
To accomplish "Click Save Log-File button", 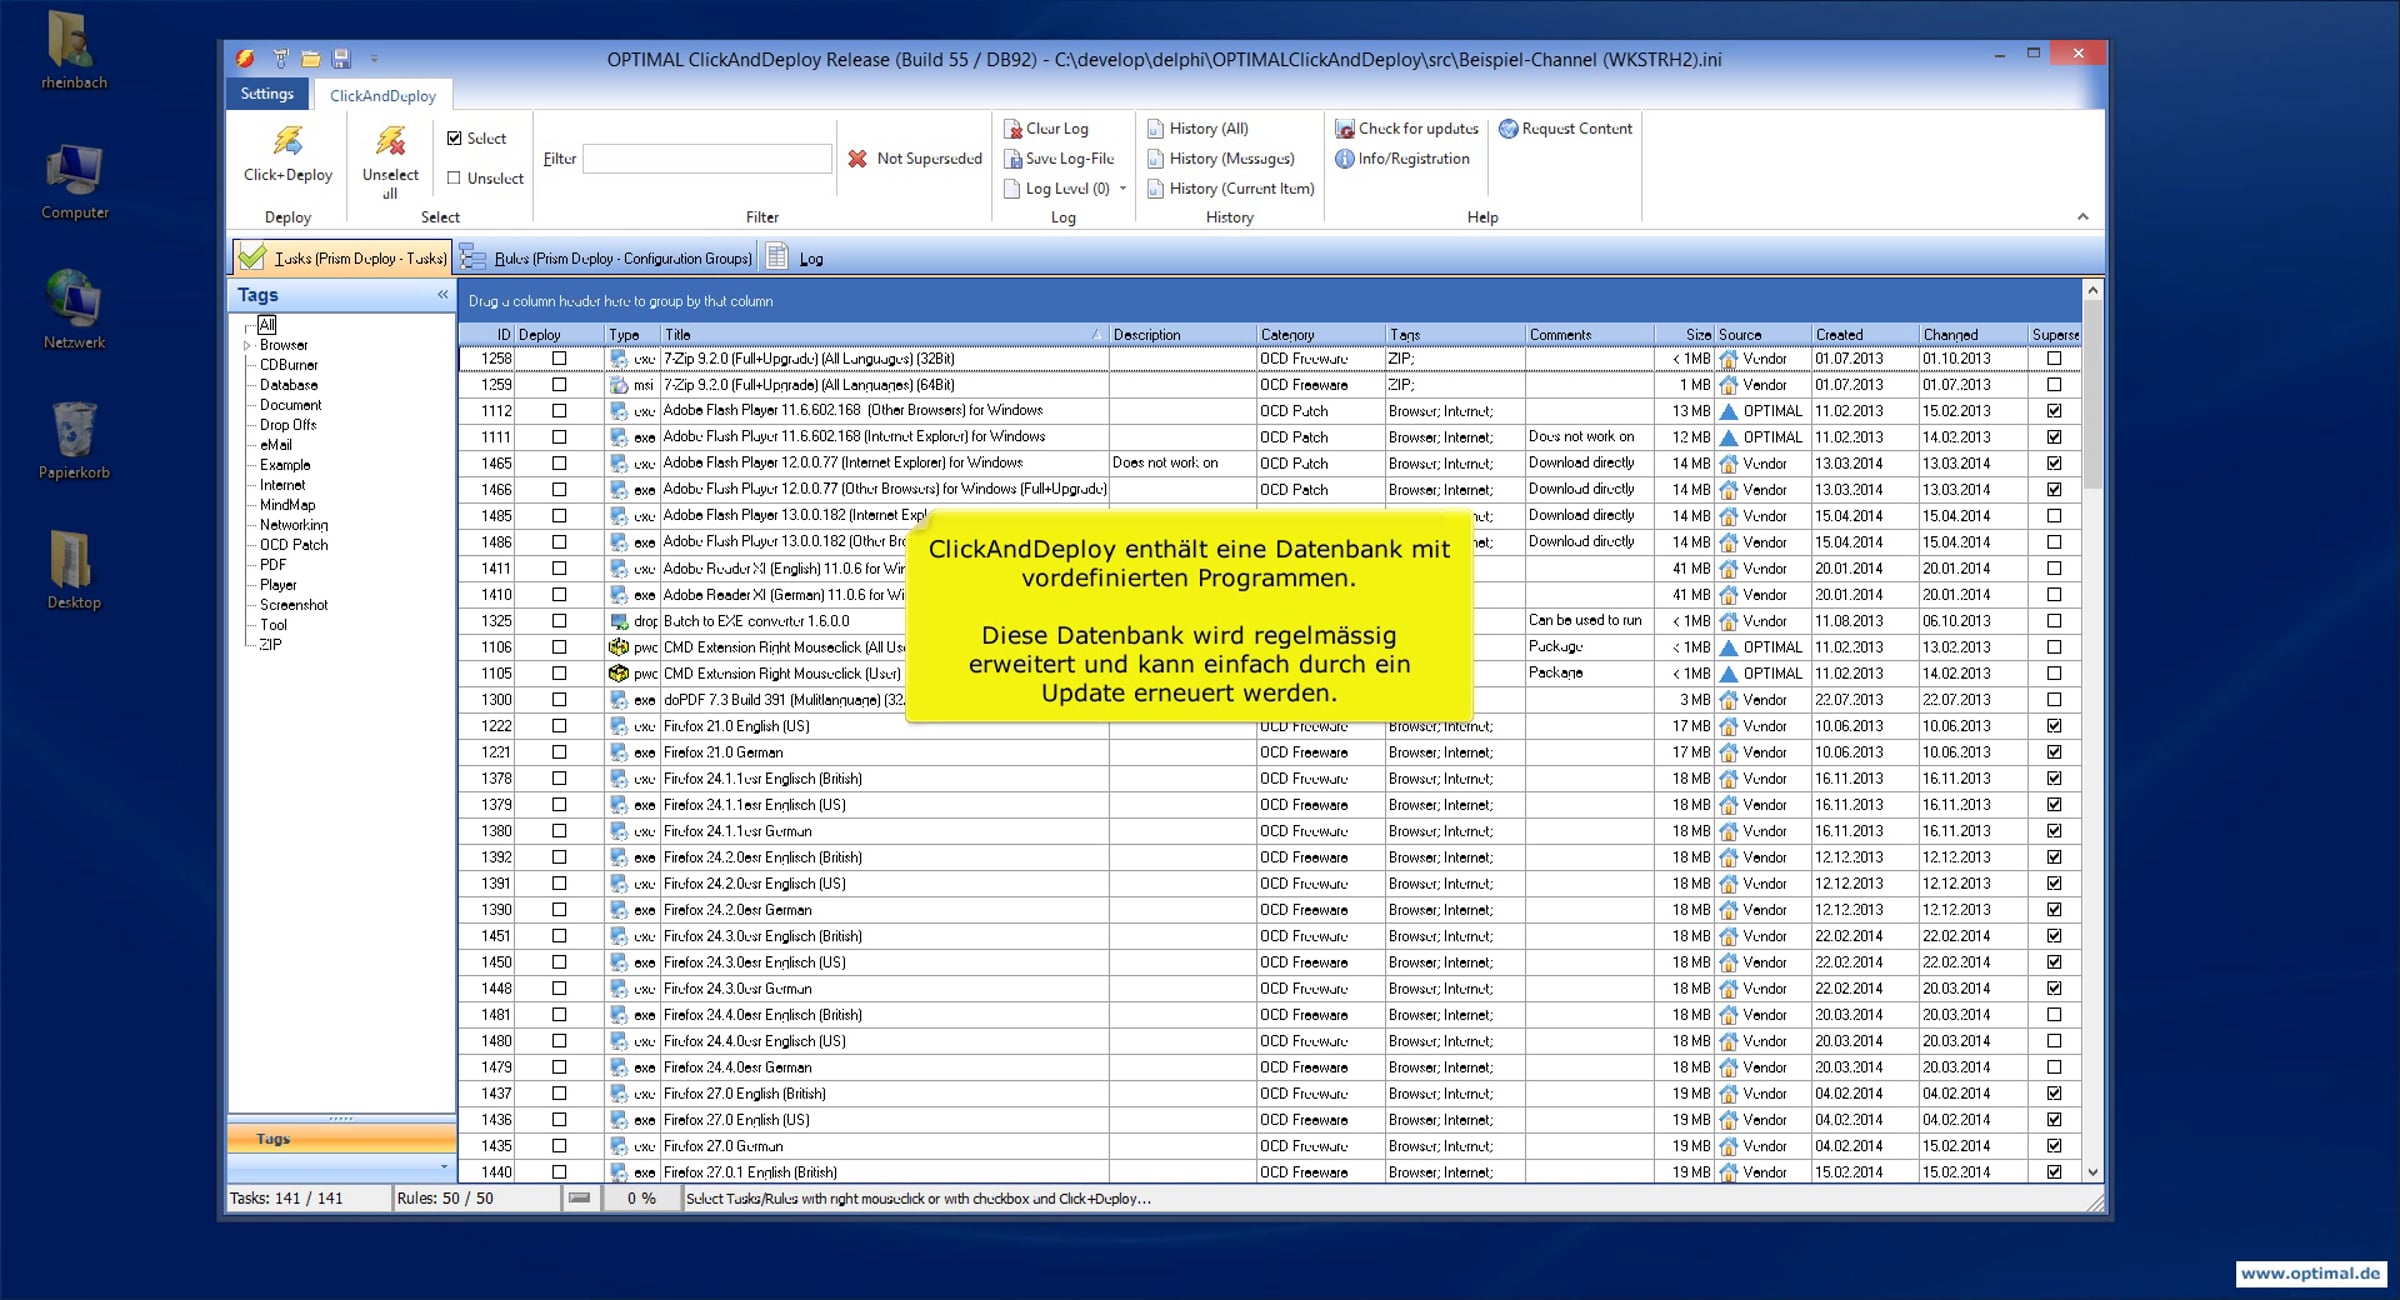I will pos(1059,158).
